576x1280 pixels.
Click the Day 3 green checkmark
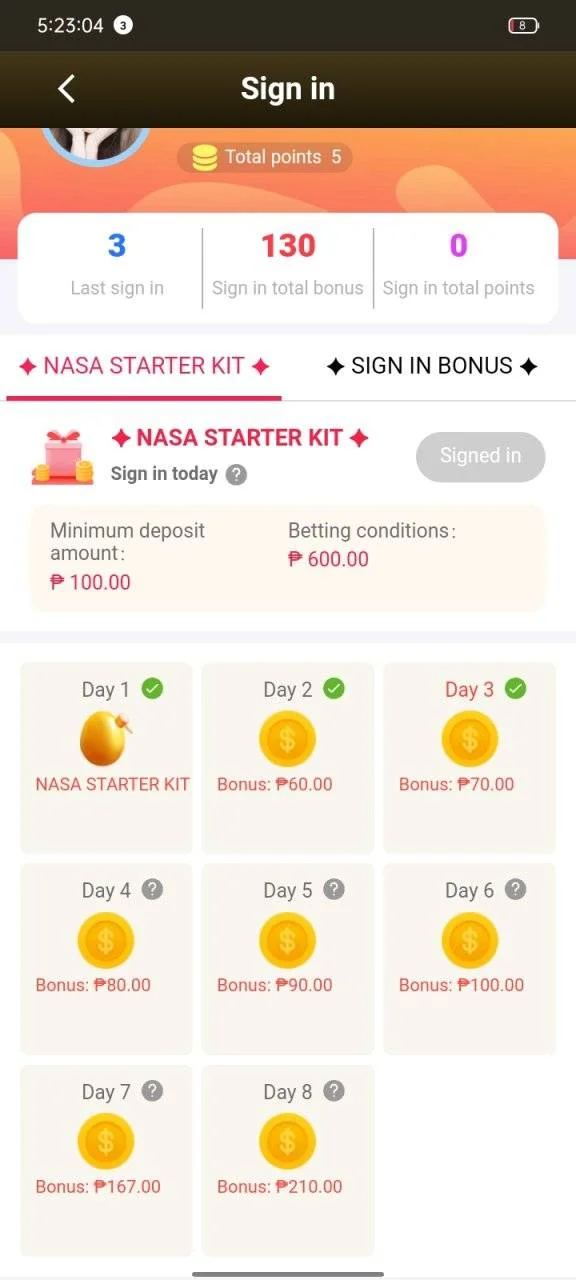tap(515, 688)
